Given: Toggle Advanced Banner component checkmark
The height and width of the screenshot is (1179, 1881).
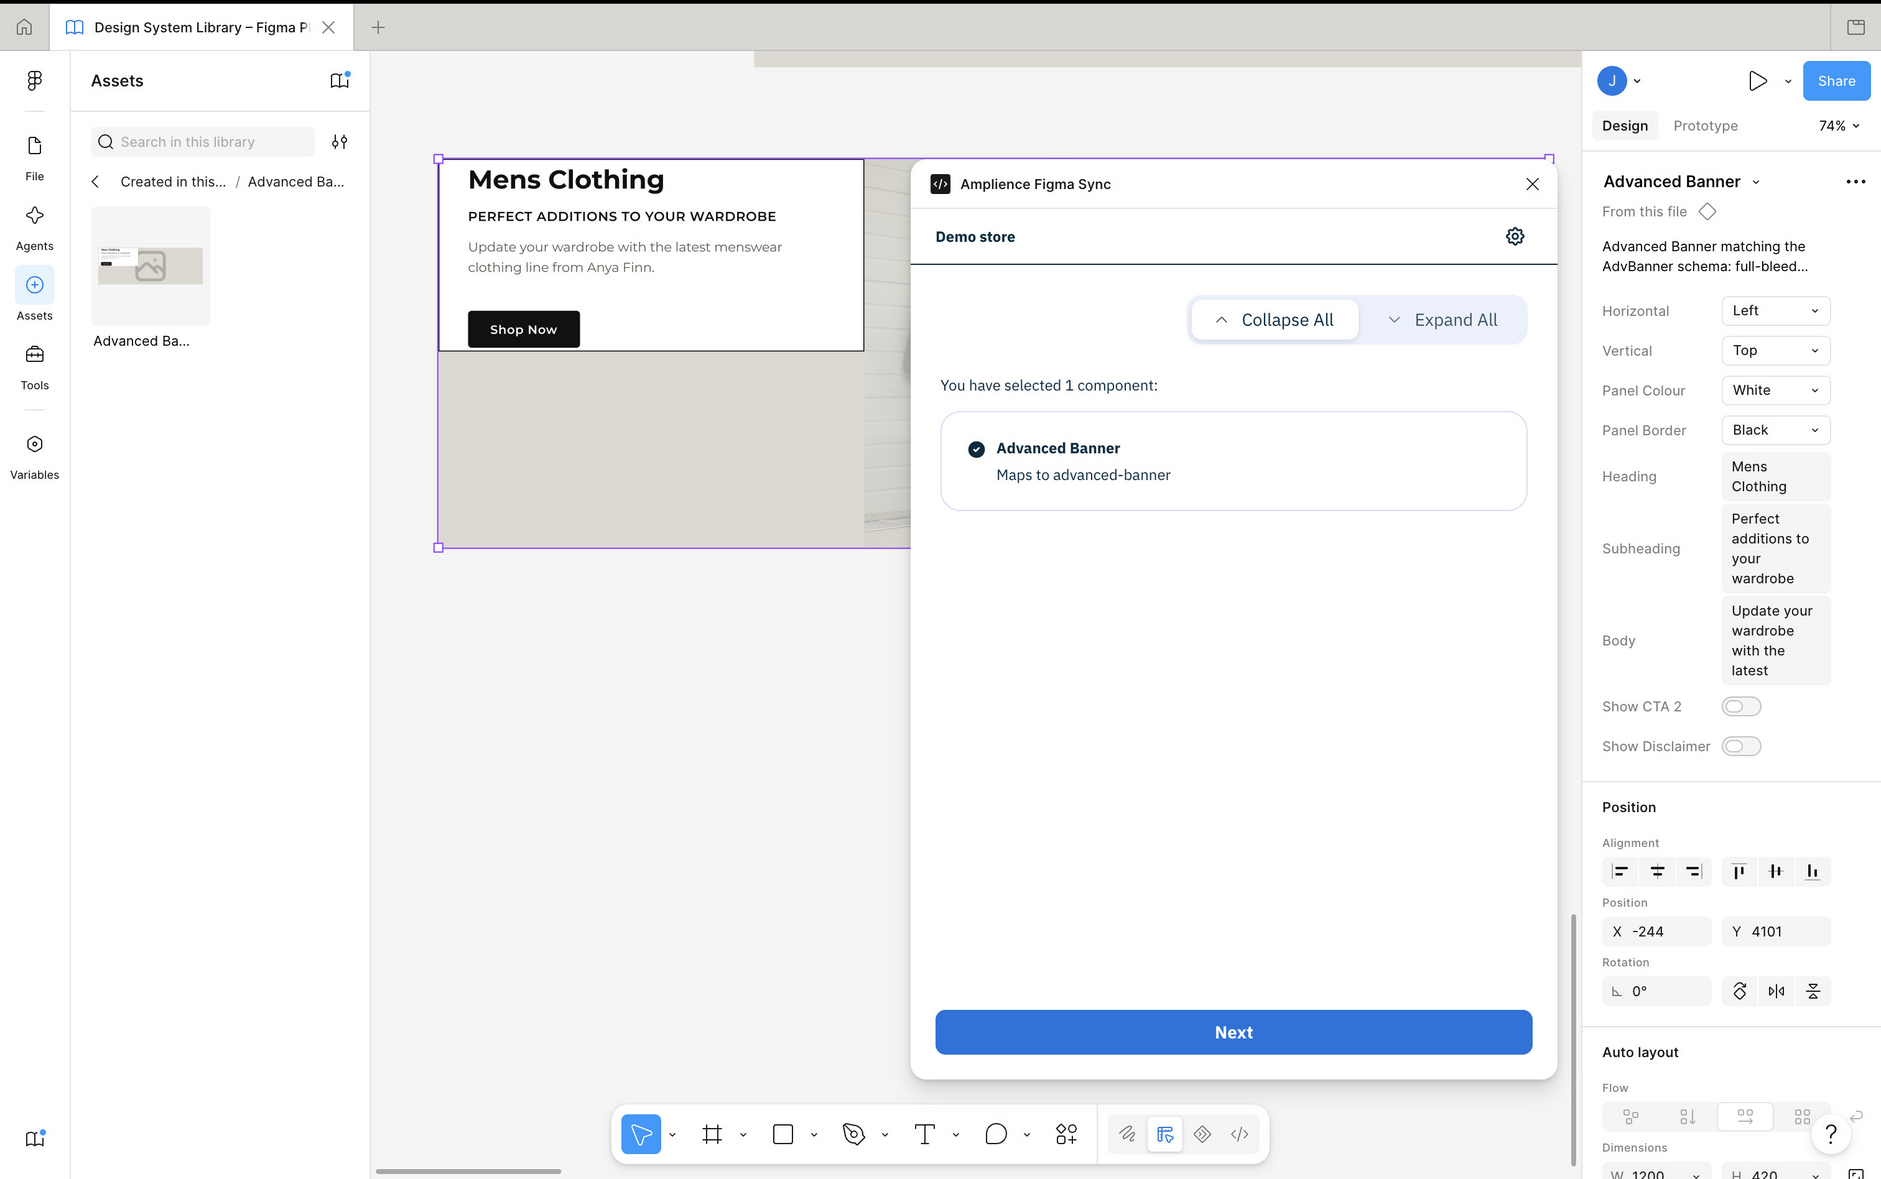Looking at the screenshot, I should point(976,449).
